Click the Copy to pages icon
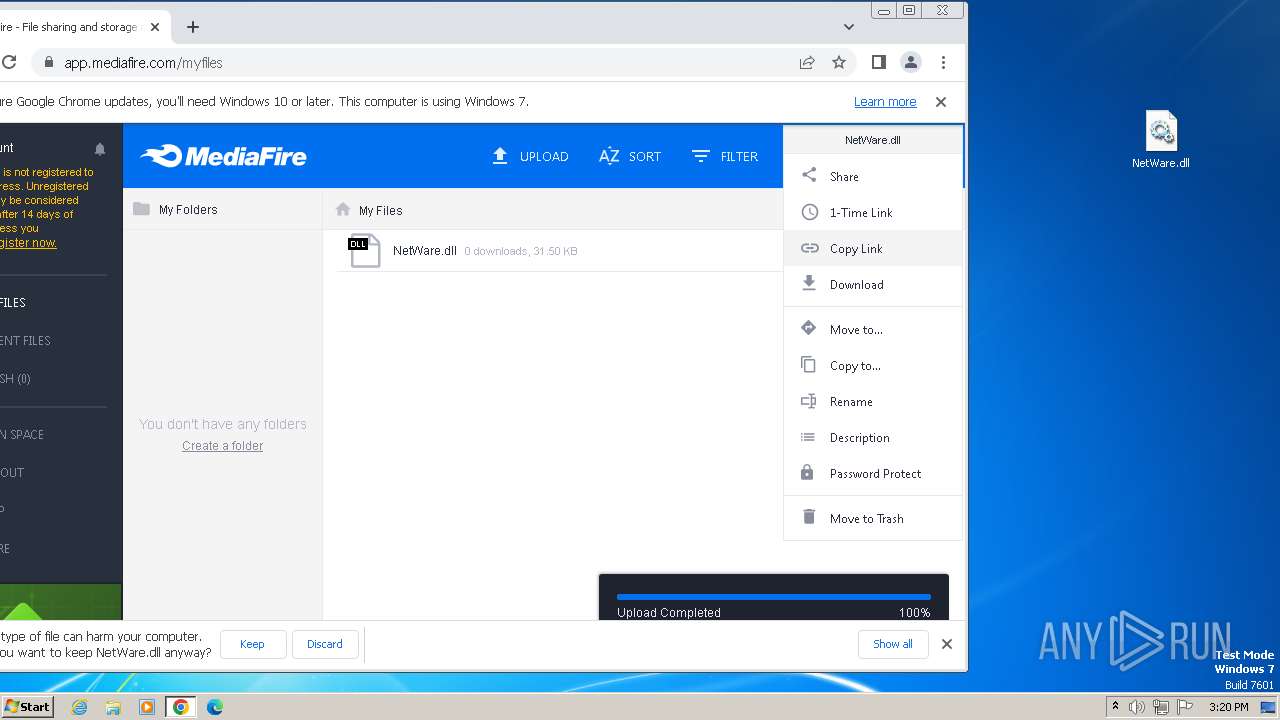Viewport: 1280px width, 720px height. point(809,365)
